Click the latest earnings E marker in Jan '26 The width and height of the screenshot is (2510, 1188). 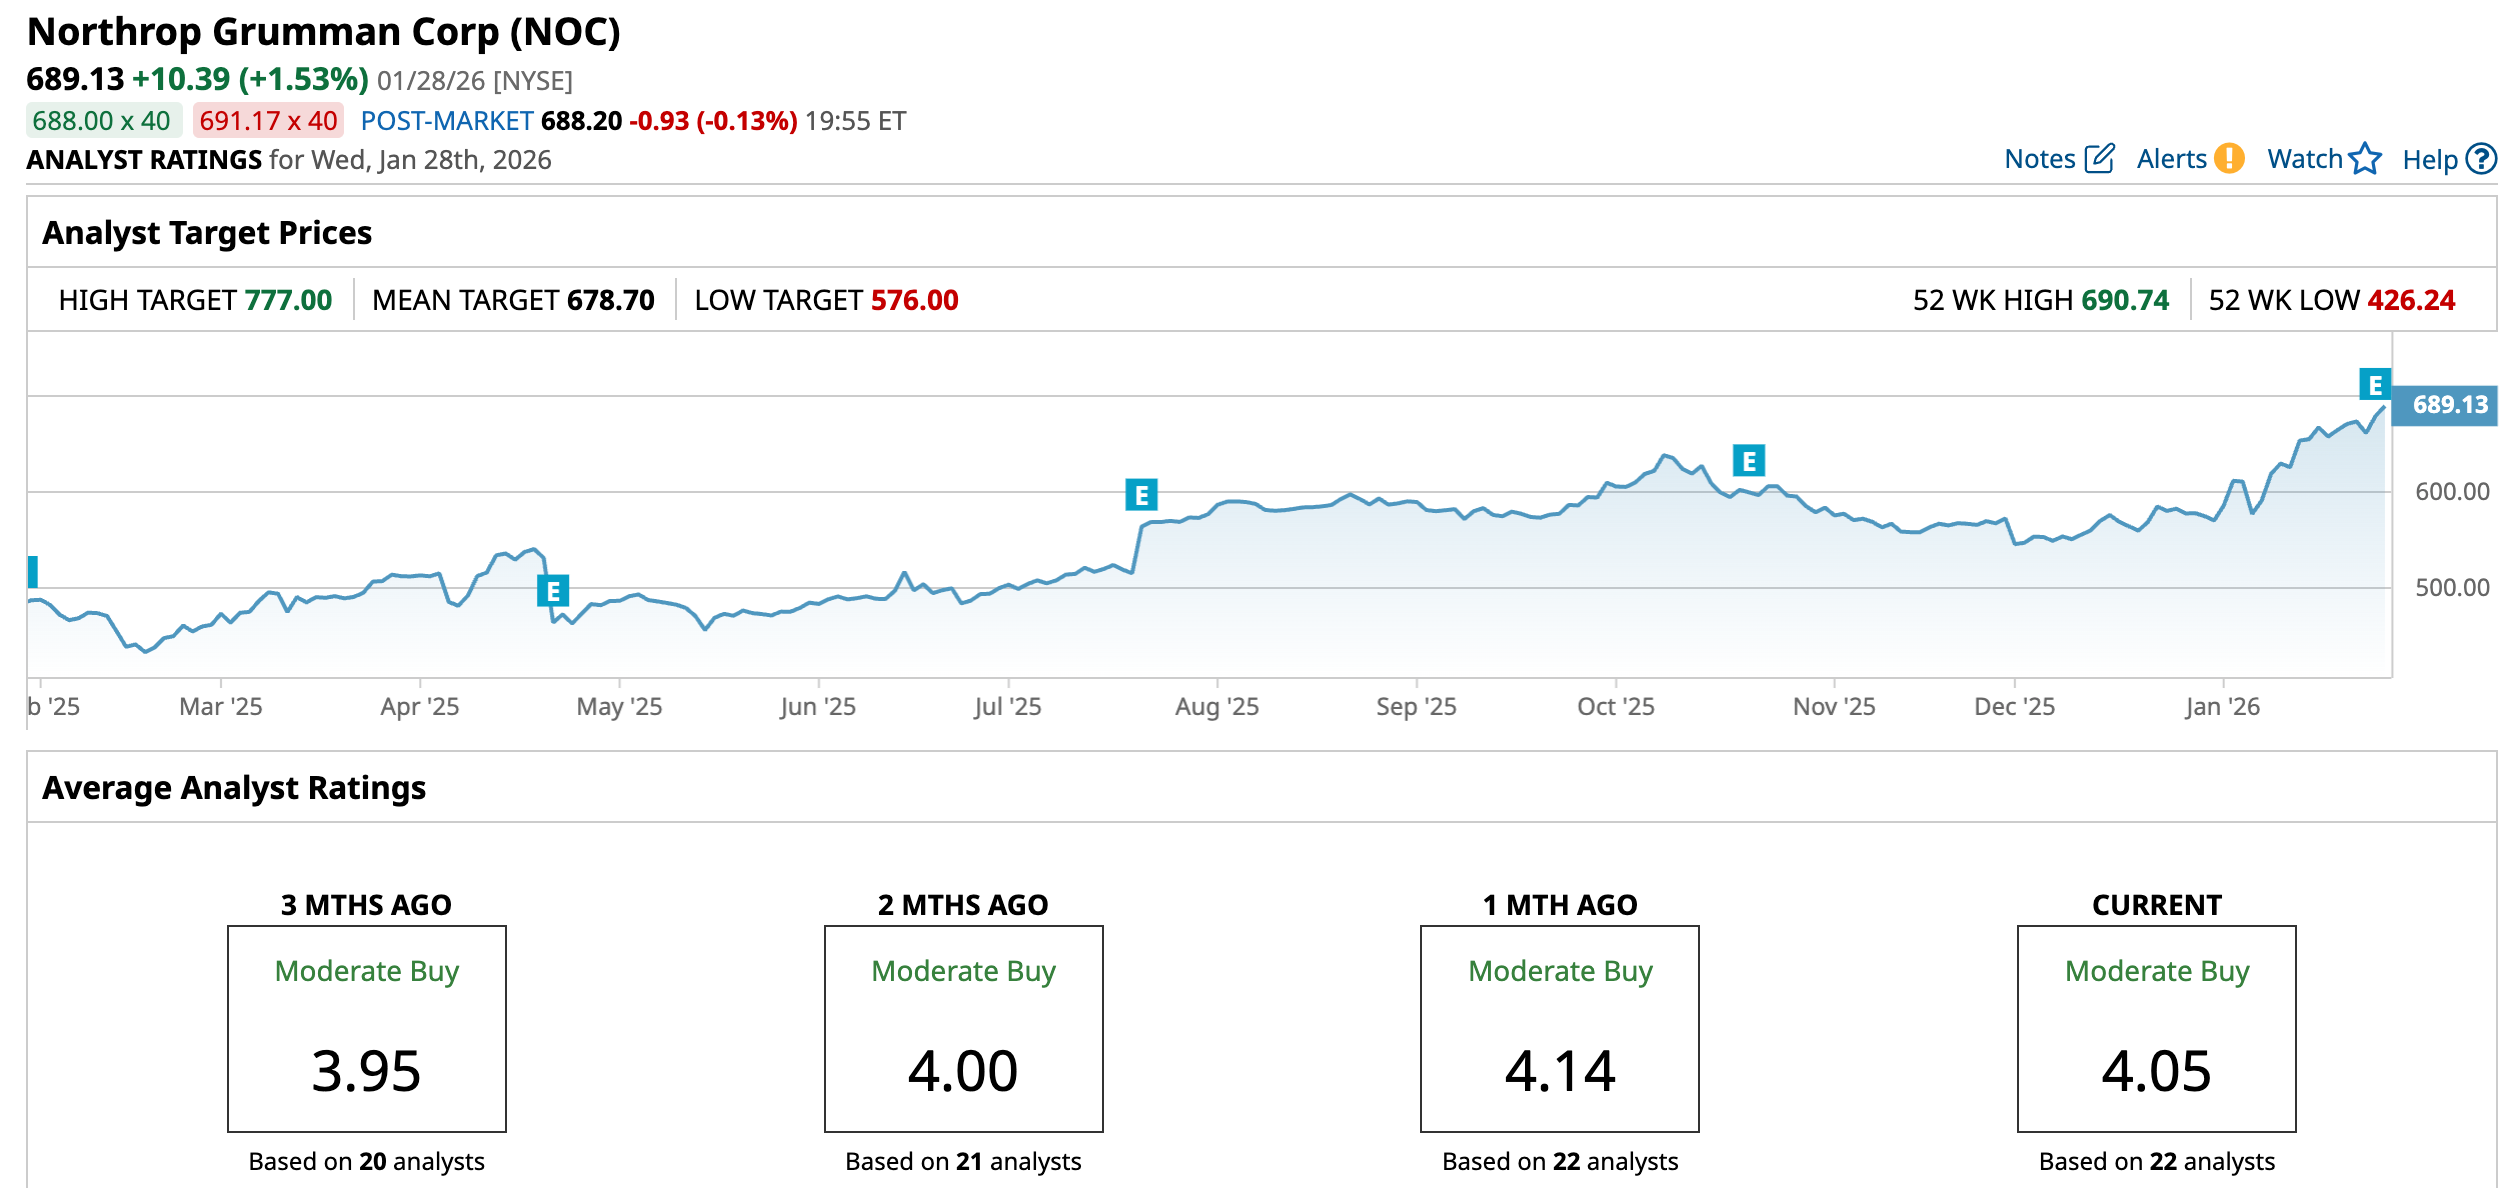[x=2375, y=385]
